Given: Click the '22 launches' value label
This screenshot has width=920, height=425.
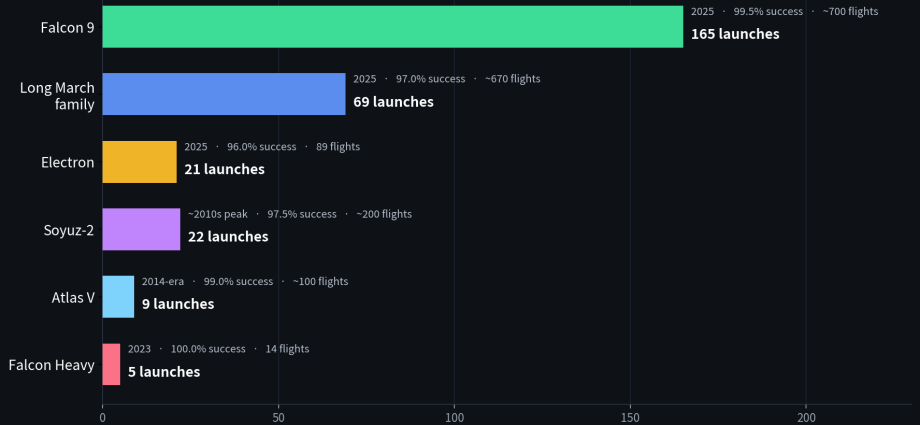Looking at the screenshot, I should 228,237.
